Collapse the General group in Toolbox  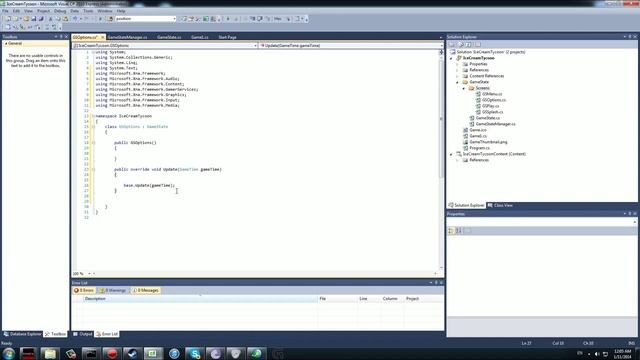click(6, 43)
